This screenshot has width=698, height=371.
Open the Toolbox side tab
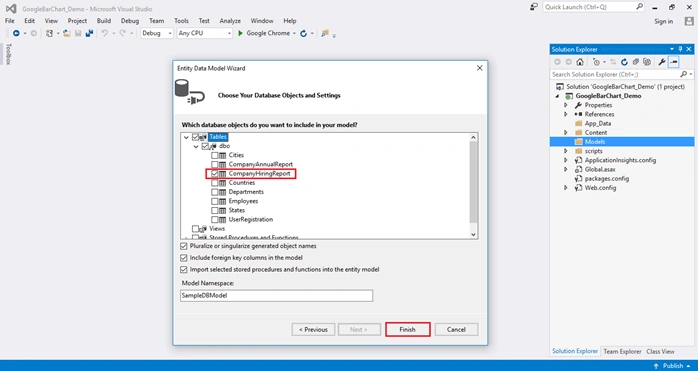(8, 54)
